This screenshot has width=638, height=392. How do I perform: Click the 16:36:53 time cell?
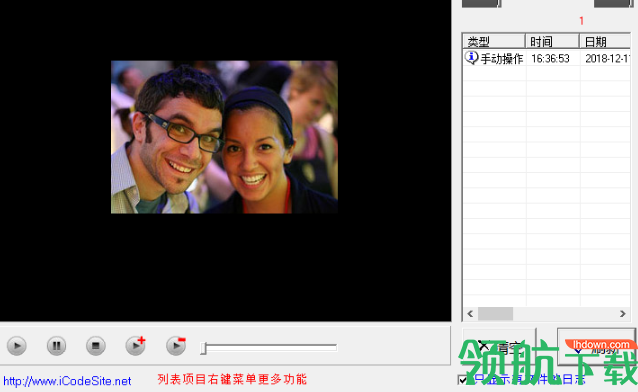click(550, 59)
